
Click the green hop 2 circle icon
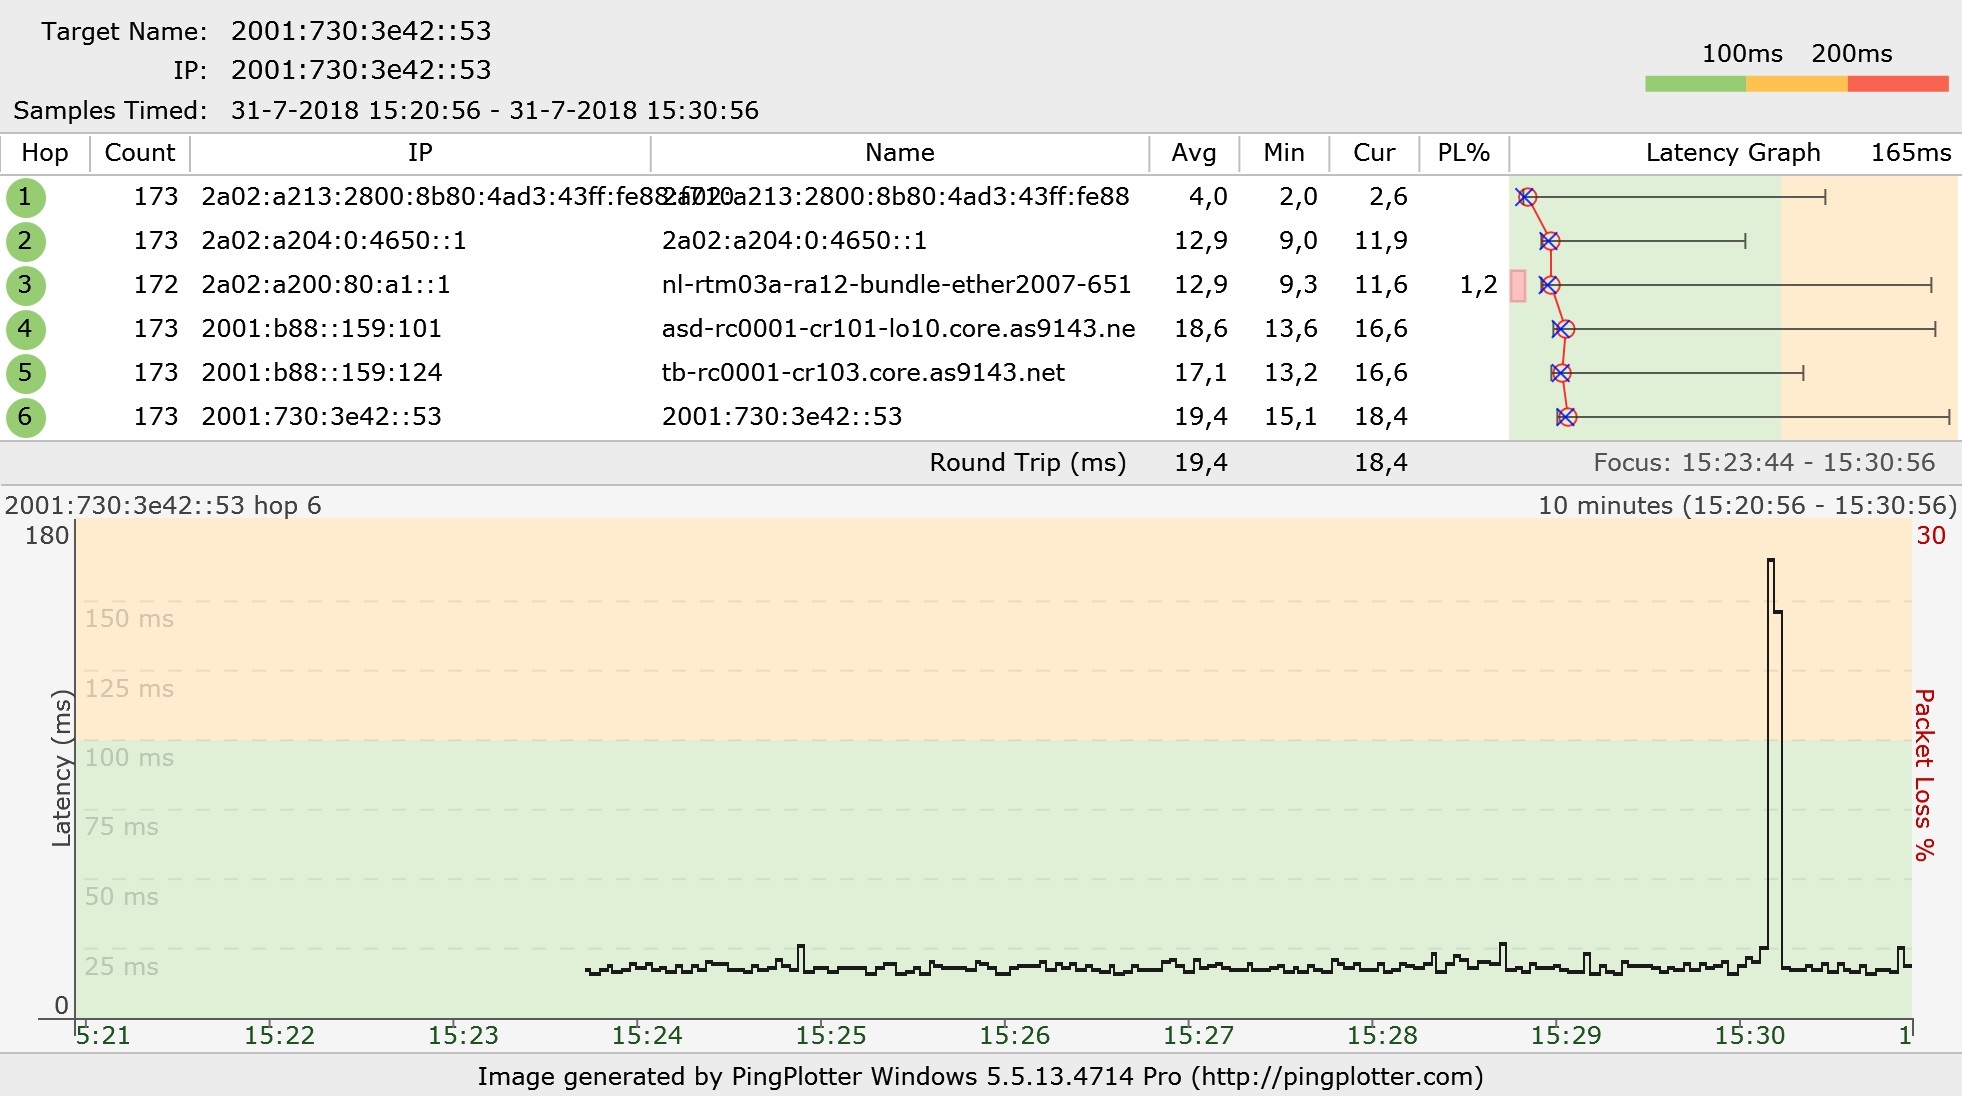click(25, 241)
